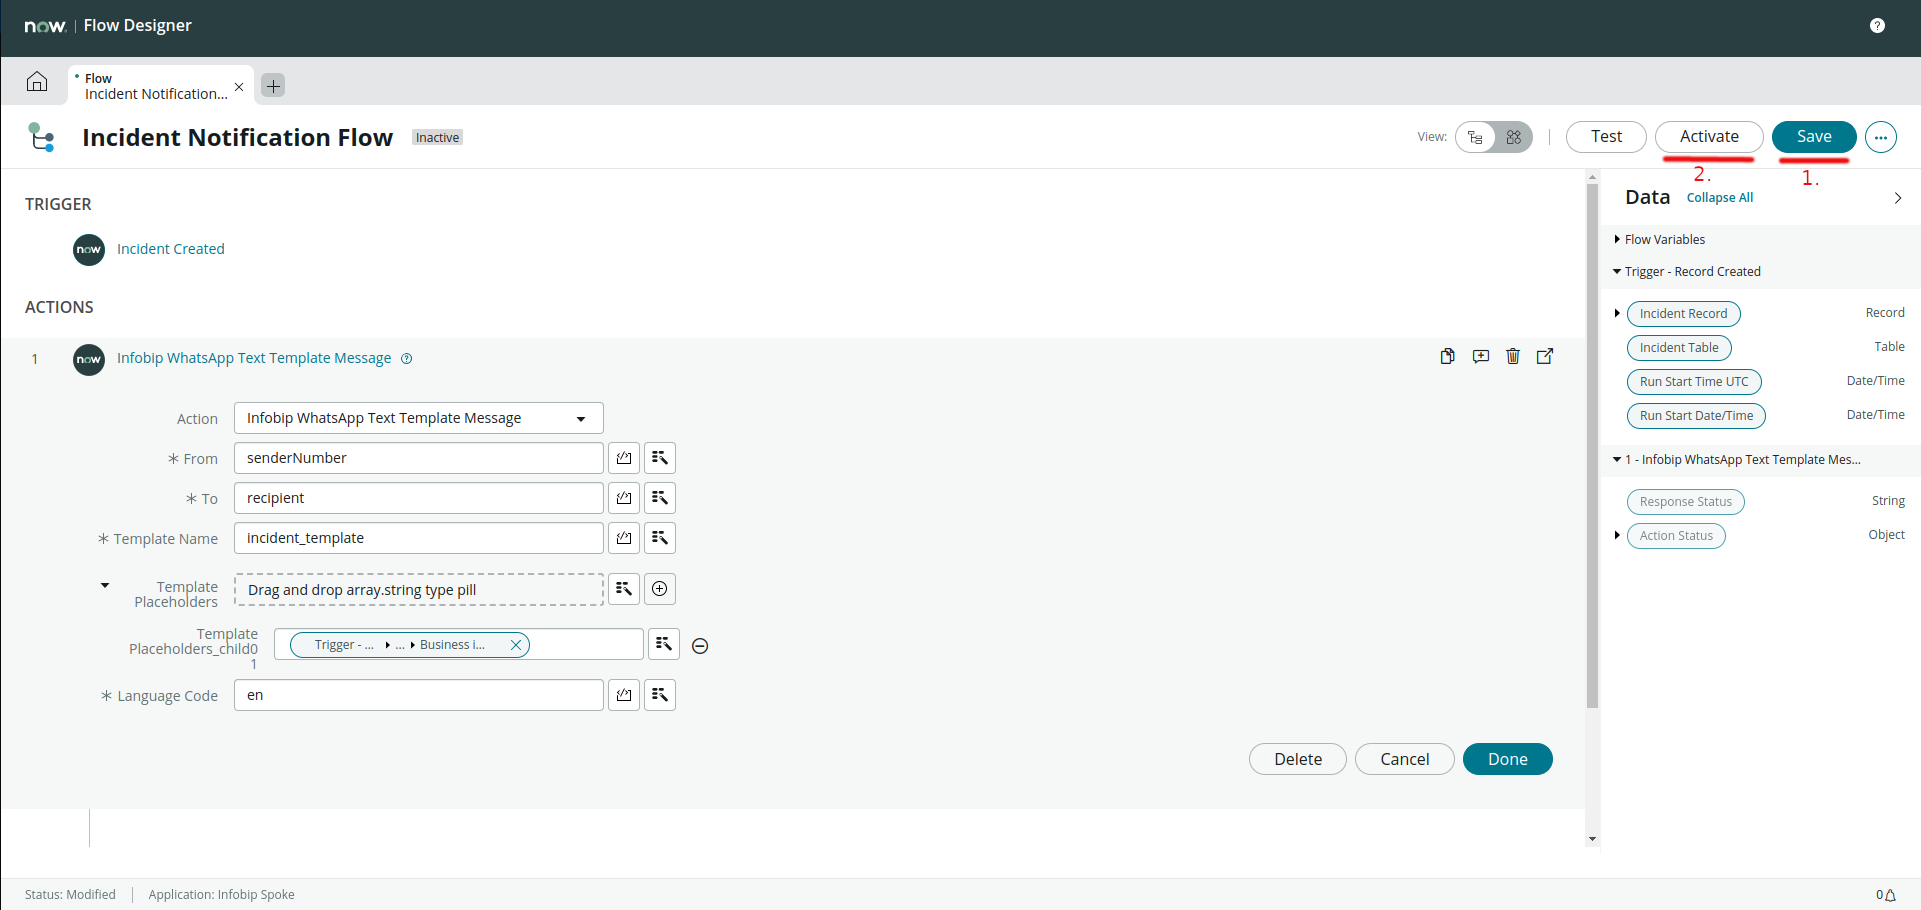This screenshot has height=910, width=1921.
Task: Open the more actions ellipsis menu
Action: [x=1881, y=137]
